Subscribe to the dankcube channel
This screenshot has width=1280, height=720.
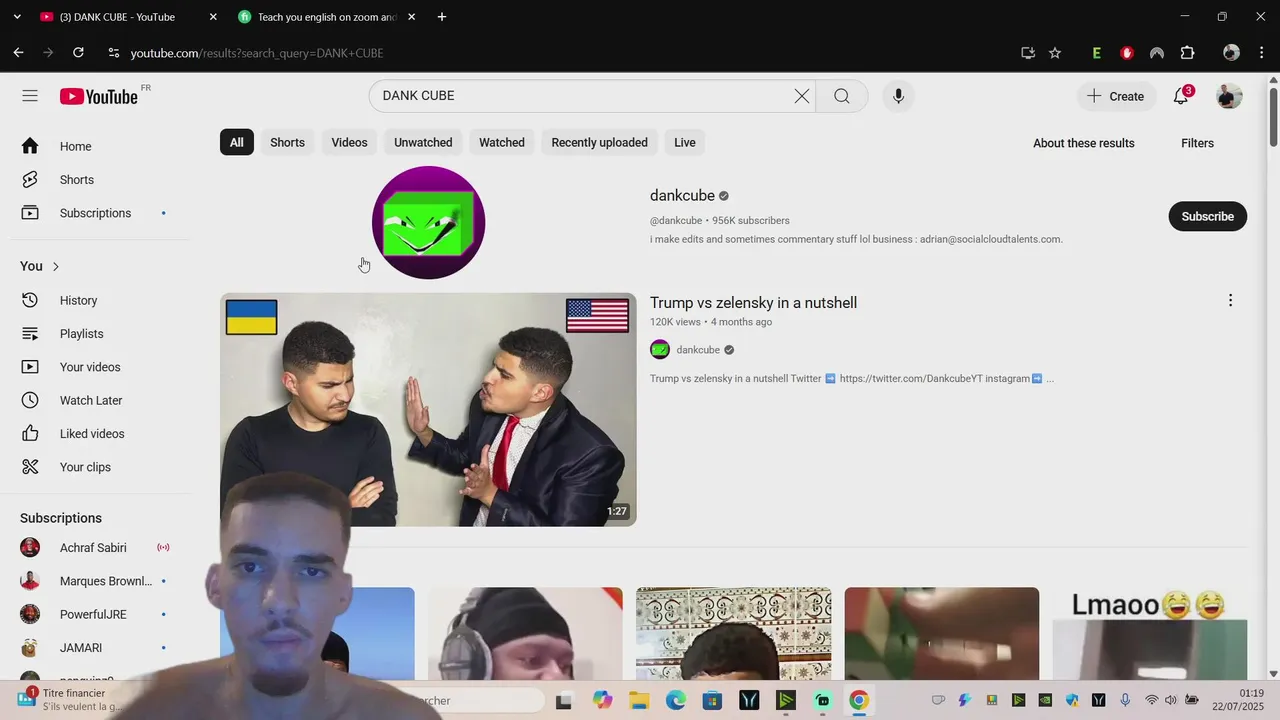[x=1207, y=216]
